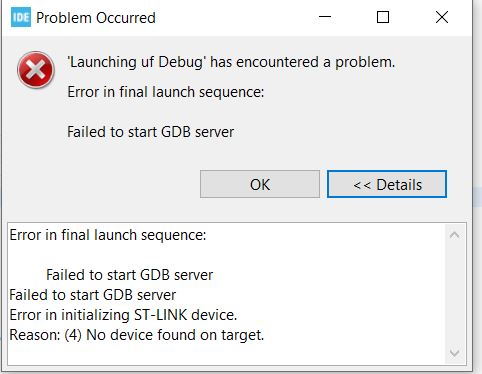
Task: Click the IDE logo in the title bar
Action: [21, 17]
